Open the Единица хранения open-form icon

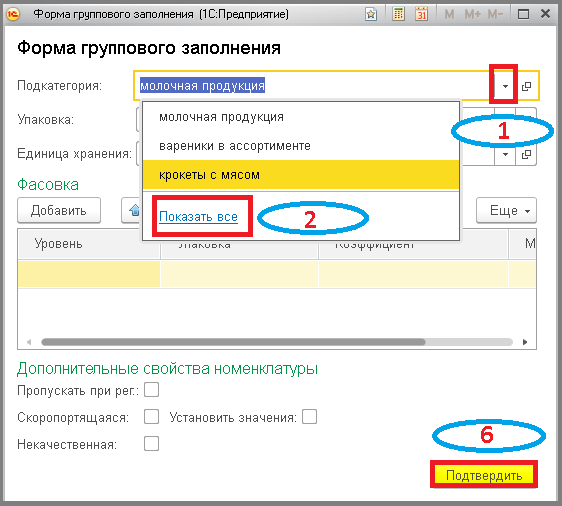click(x=526, y=154)
